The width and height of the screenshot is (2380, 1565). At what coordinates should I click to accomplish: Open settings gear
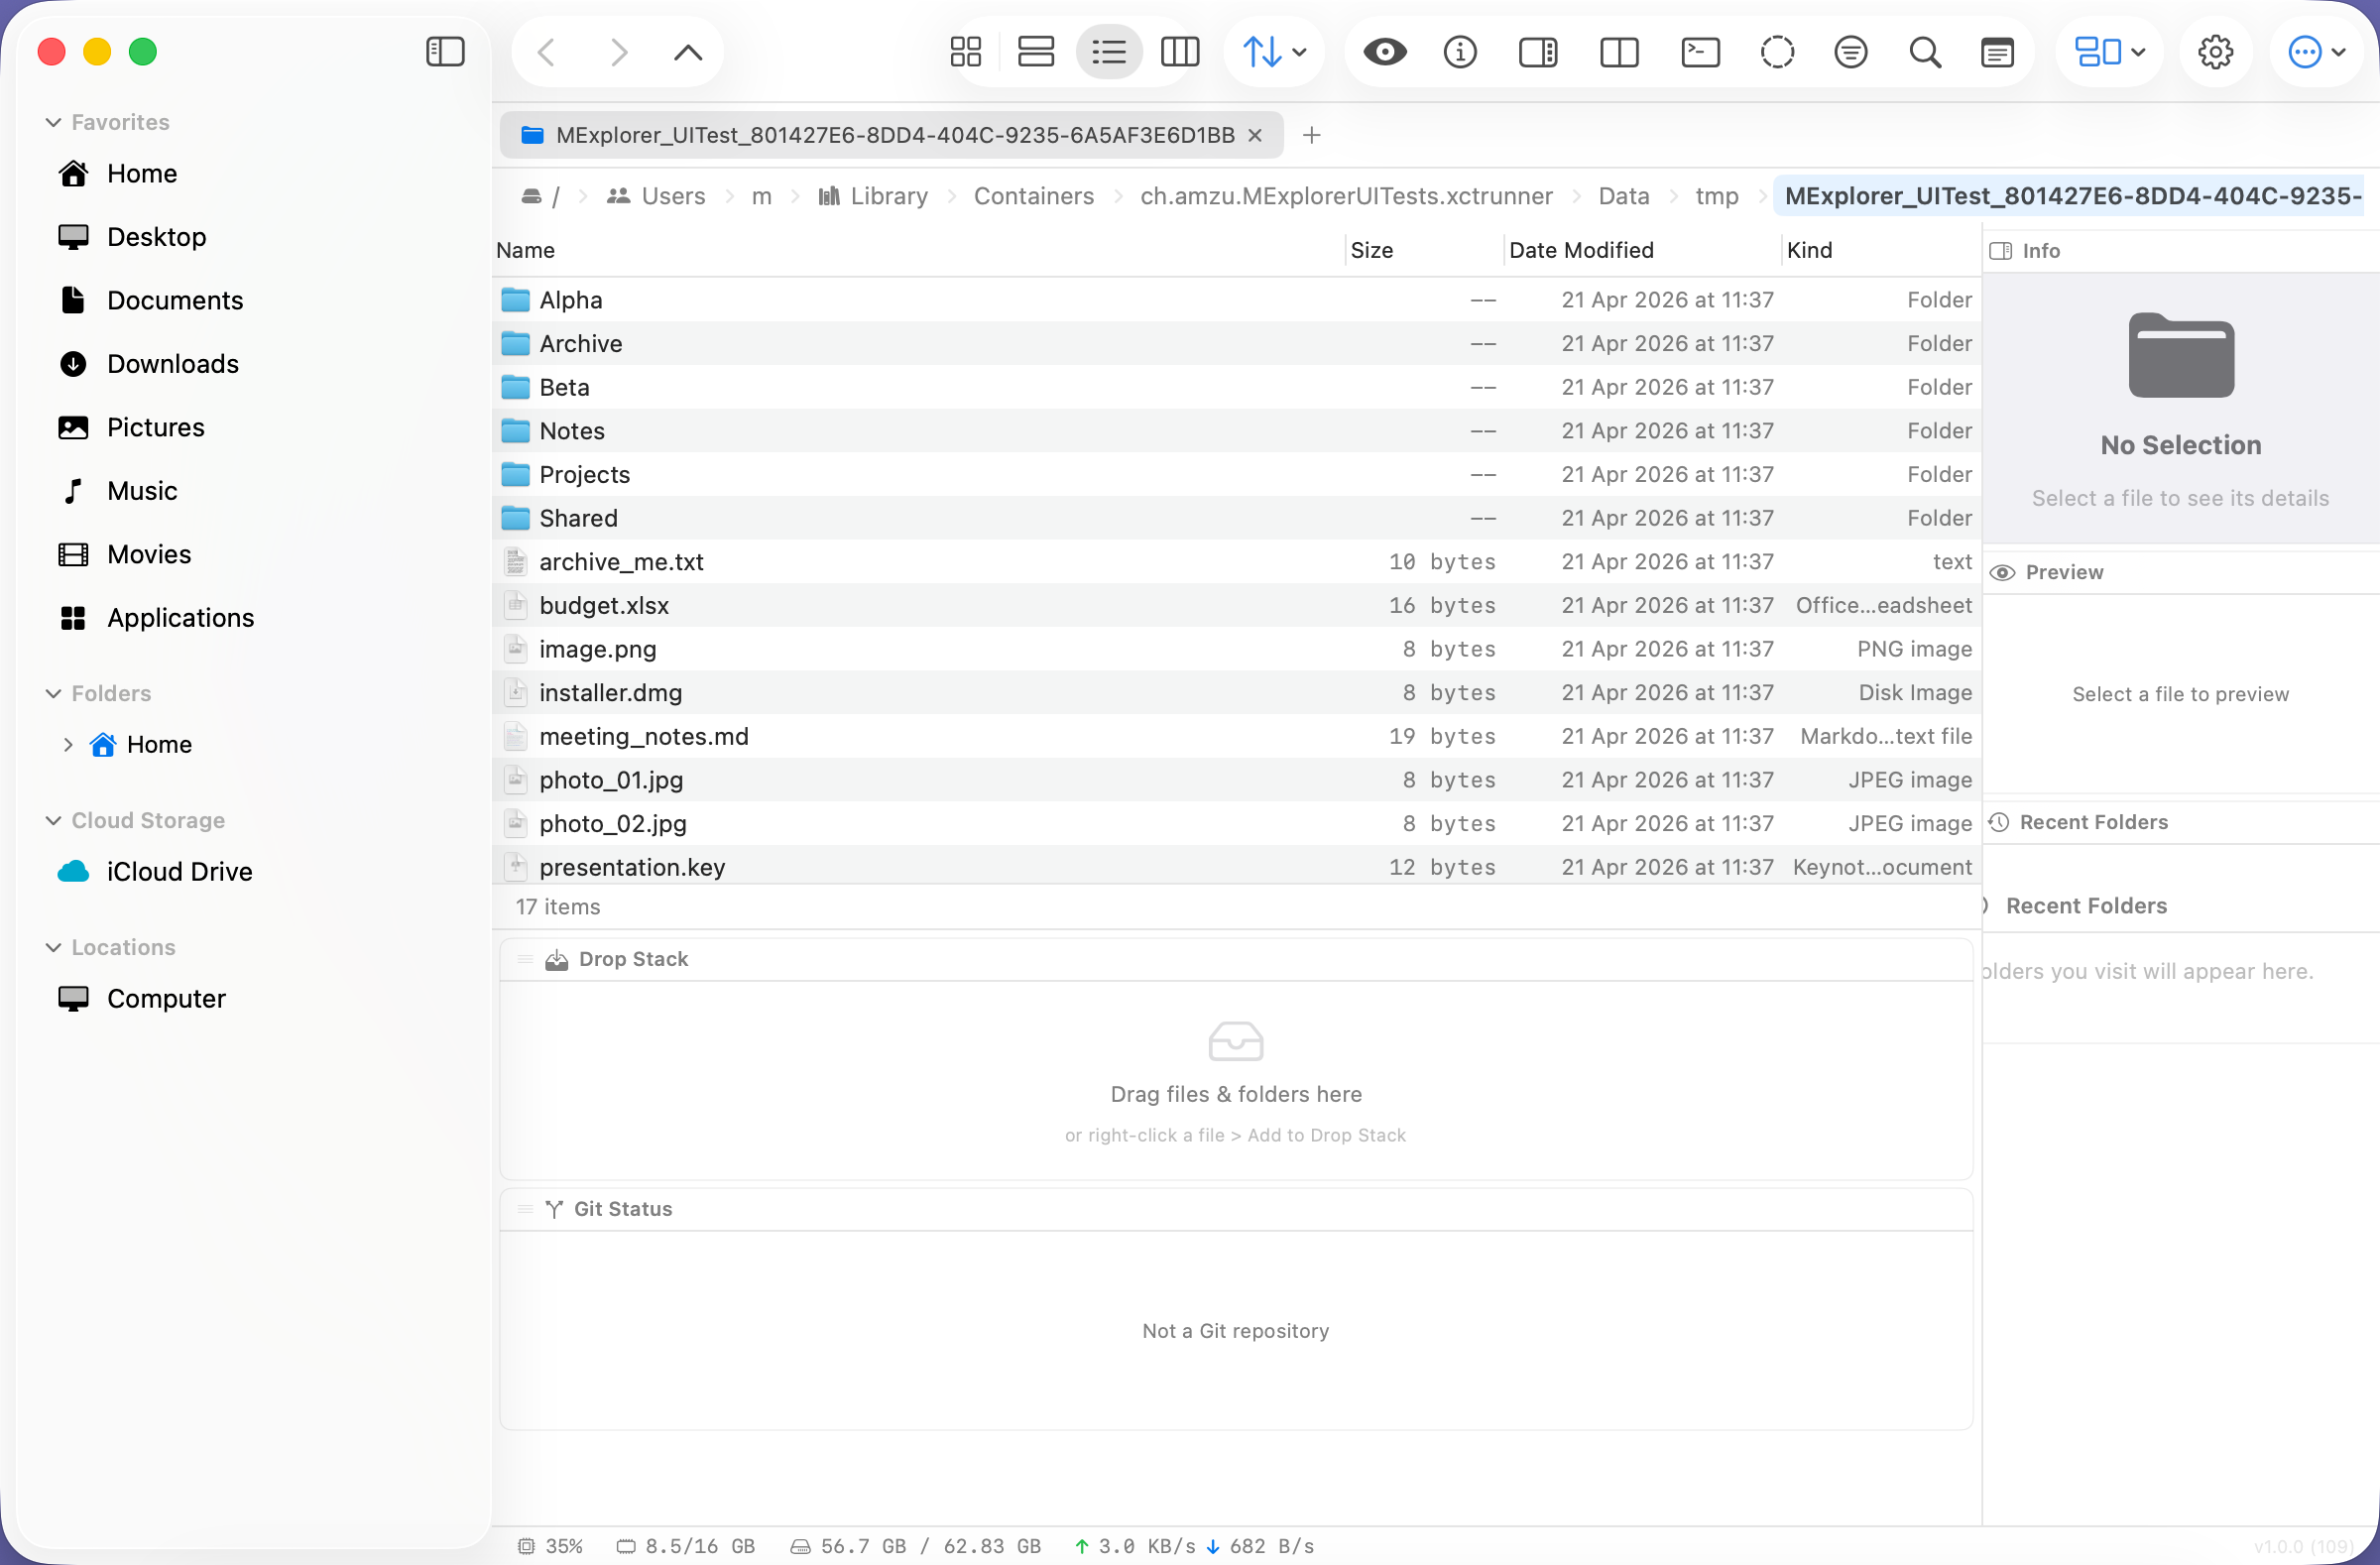pyautogui.click(x=2215, y=52)
